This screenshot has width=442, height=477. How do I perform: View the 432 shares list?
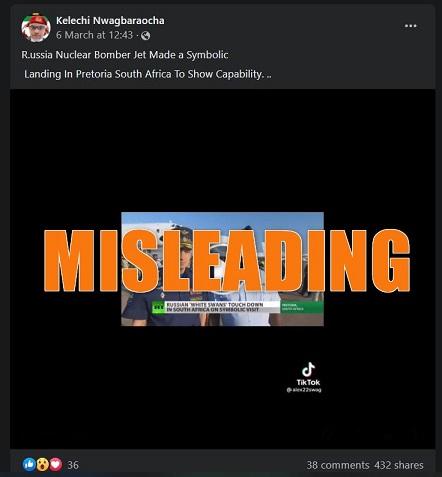coord(399,465)
